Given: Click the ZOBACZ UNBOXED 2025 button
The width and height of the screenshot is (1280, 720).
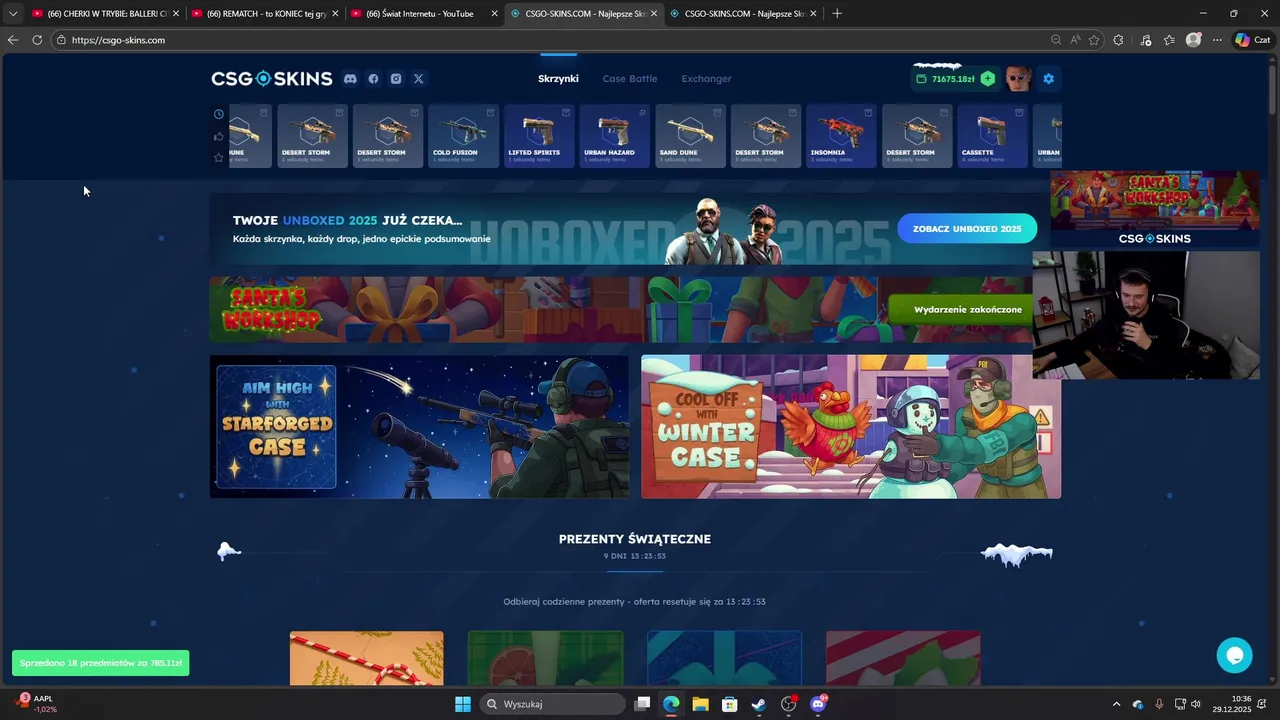Looking at the screenshot, I should (967, 229).
